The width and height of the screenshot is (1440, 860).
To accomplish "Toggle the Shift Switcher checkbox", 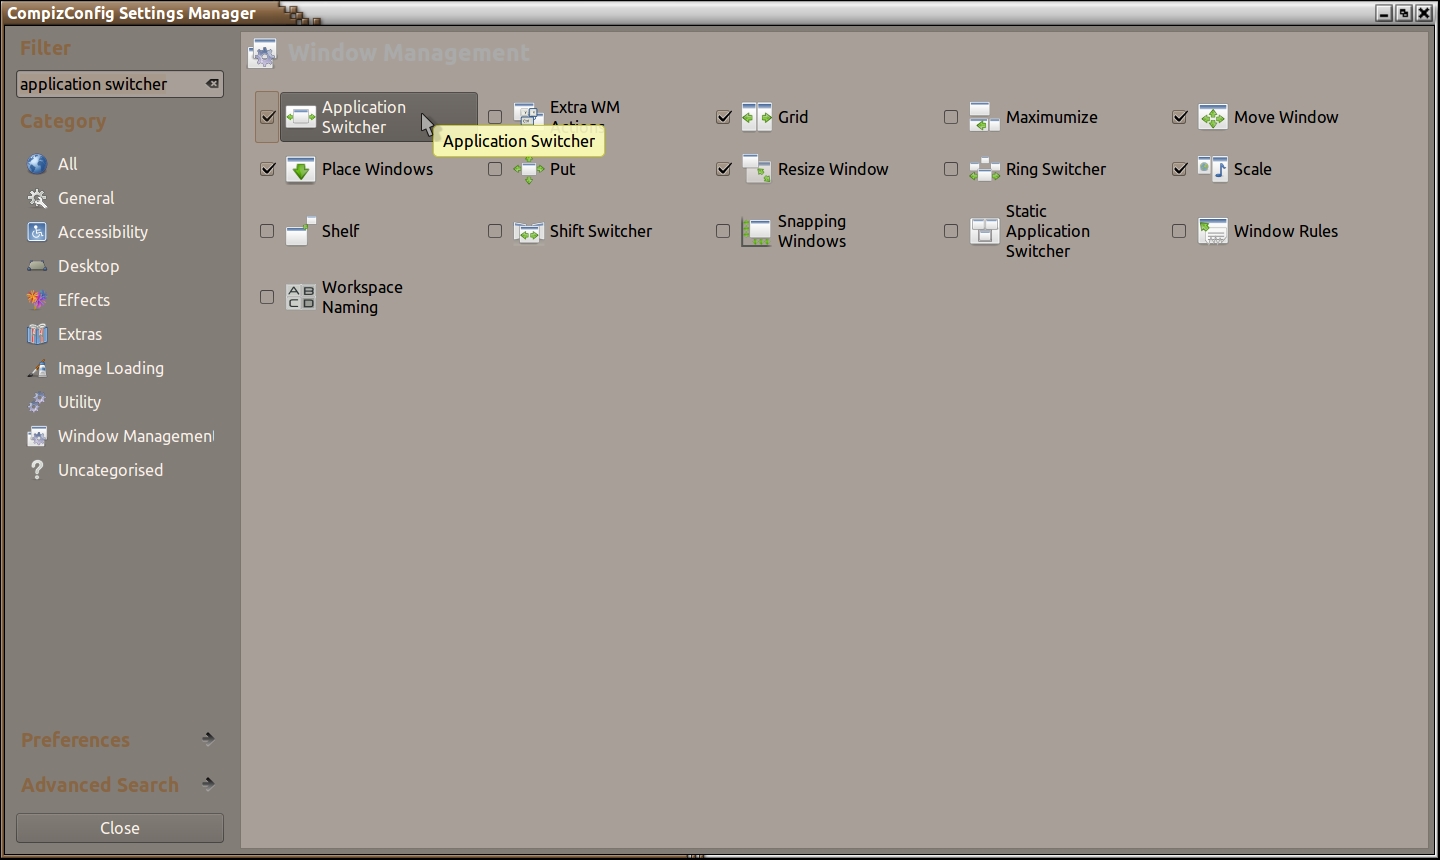I will click(x=495, y=231).
